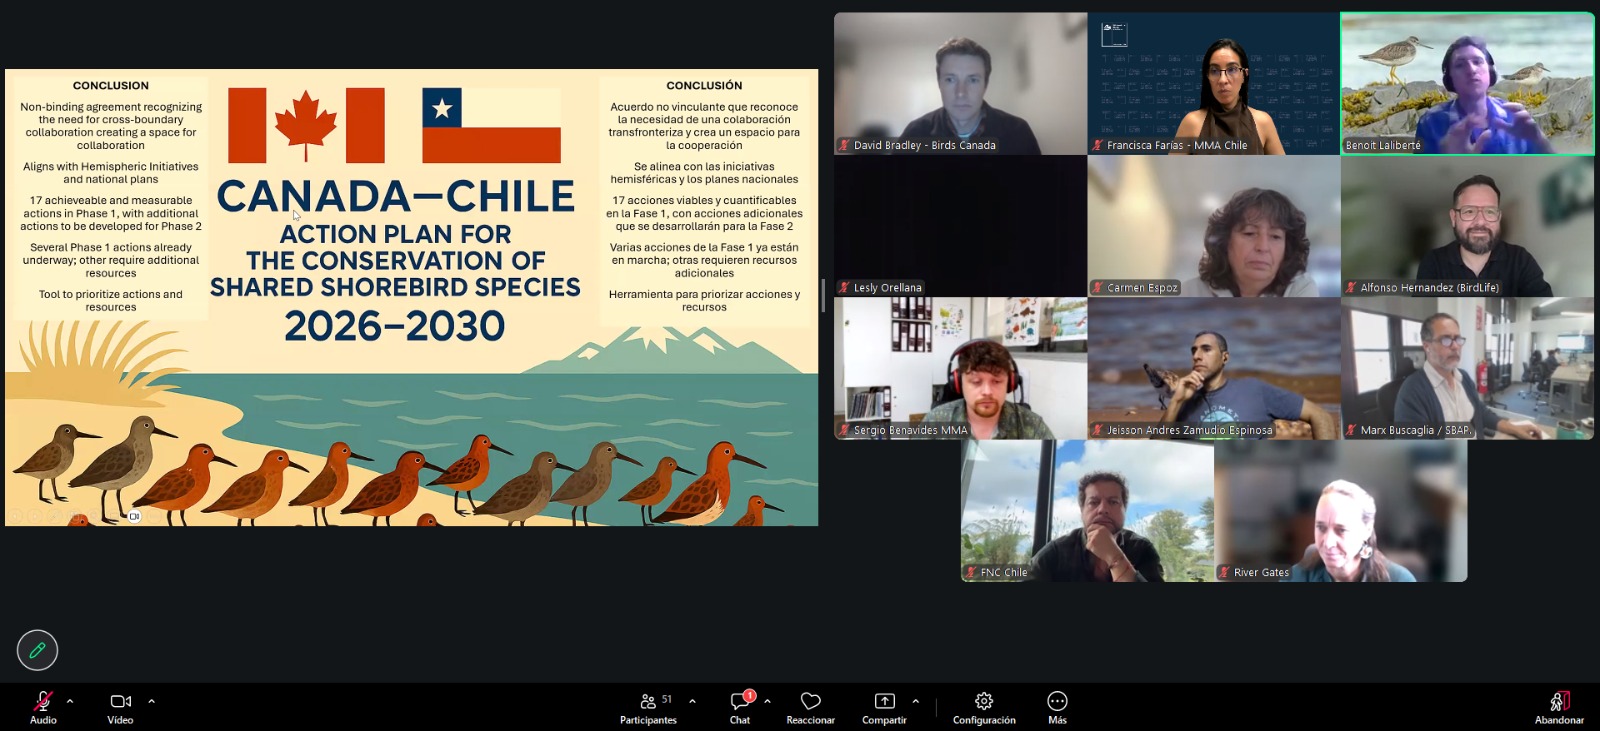Click River Gates' muted microphone icon

point(1224,572)
